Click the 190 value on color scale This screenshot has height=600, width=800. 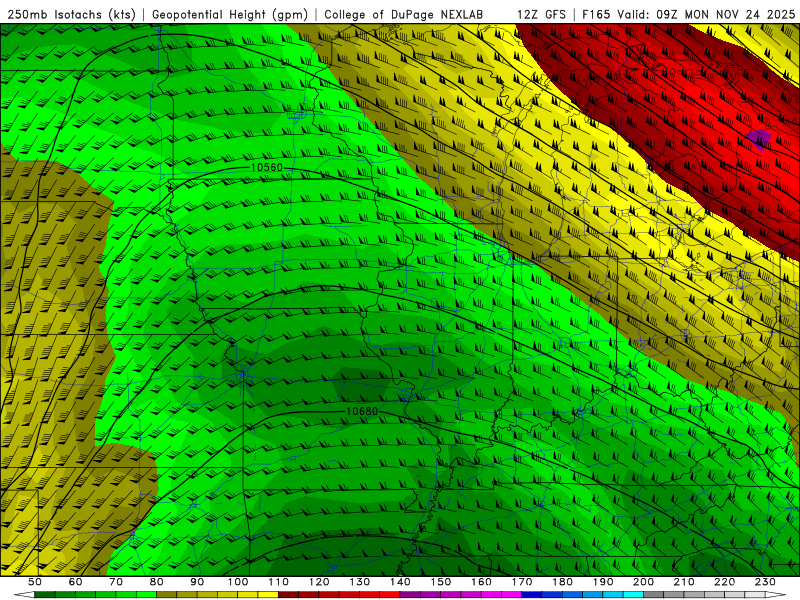(603, 582)
